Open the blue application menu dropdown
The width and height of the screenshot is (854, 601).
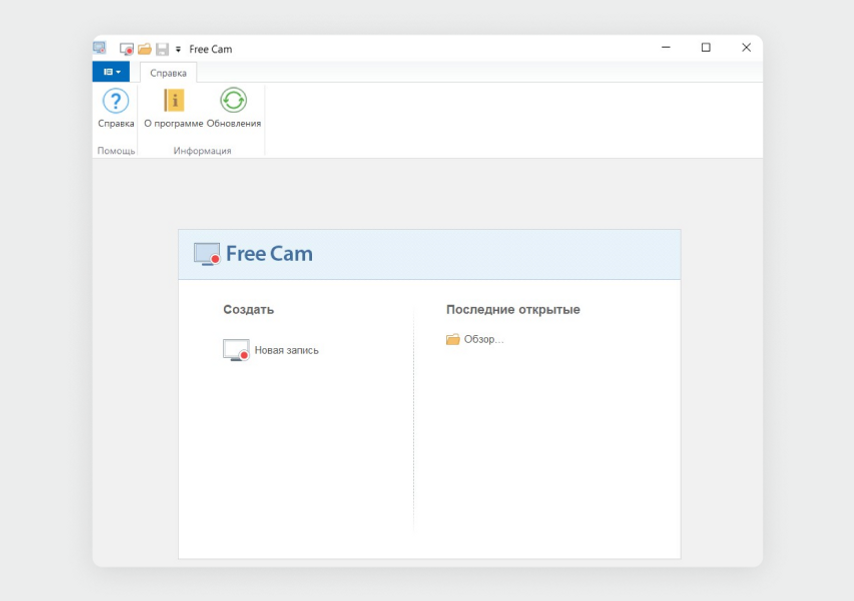(x=111, y=72)
